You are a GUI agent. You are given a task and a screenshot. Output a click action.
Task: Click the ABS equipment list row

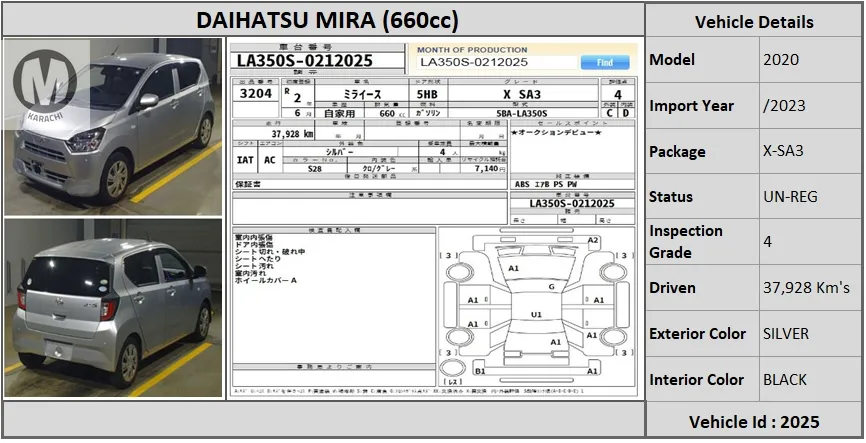coord(572,184)
